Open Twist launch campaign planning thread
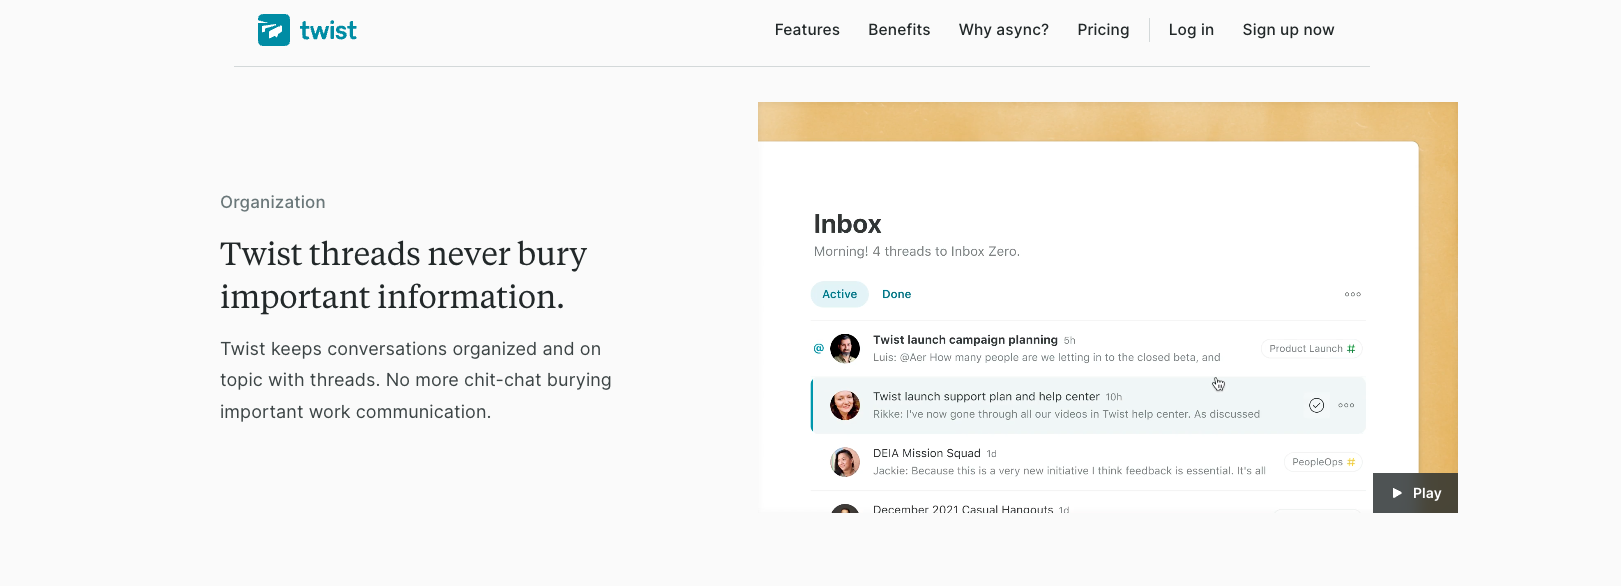The height and width of the screenshot is (586, 1621). click(x=965, y=340)
